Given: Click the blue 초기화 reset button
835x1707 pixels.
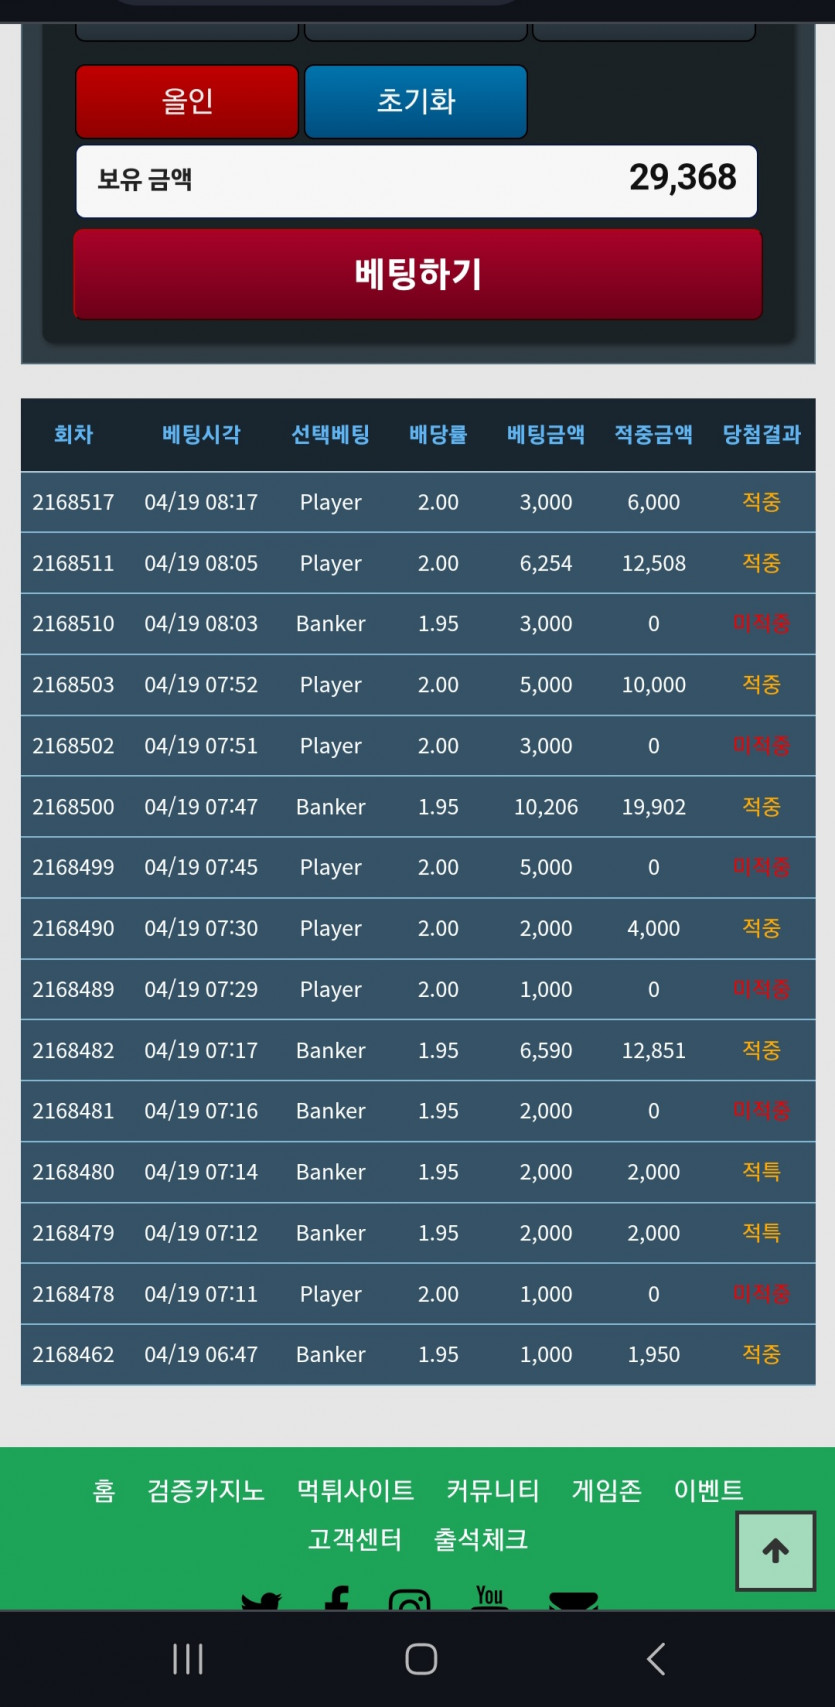Looking at the screenshot, I should tap(416, 102).
